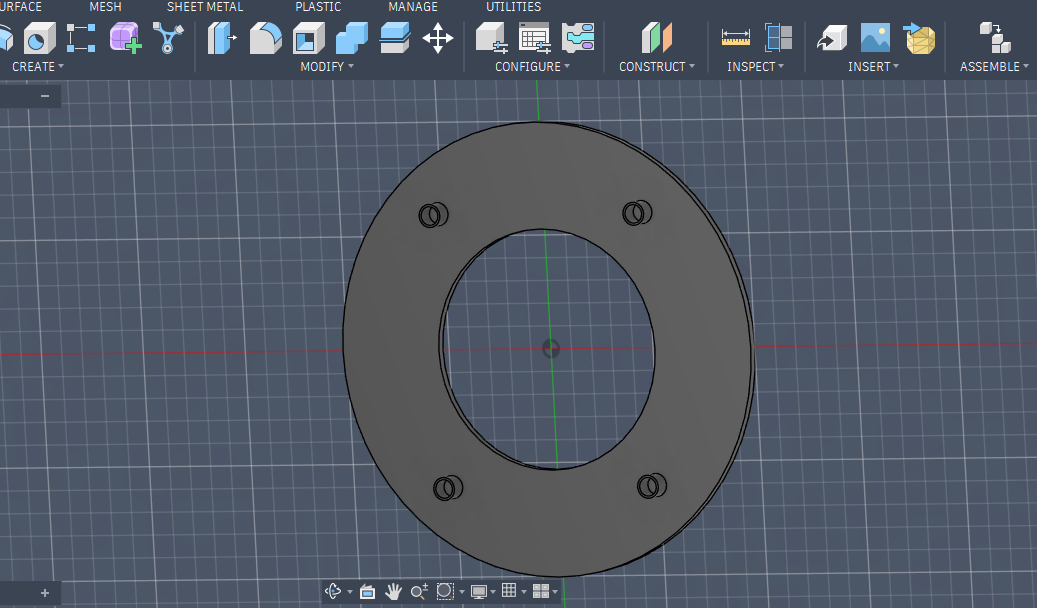The image size is (1037, 608).
Task: Switch to the SURFACE tab
Action: (x=21, y=7)
